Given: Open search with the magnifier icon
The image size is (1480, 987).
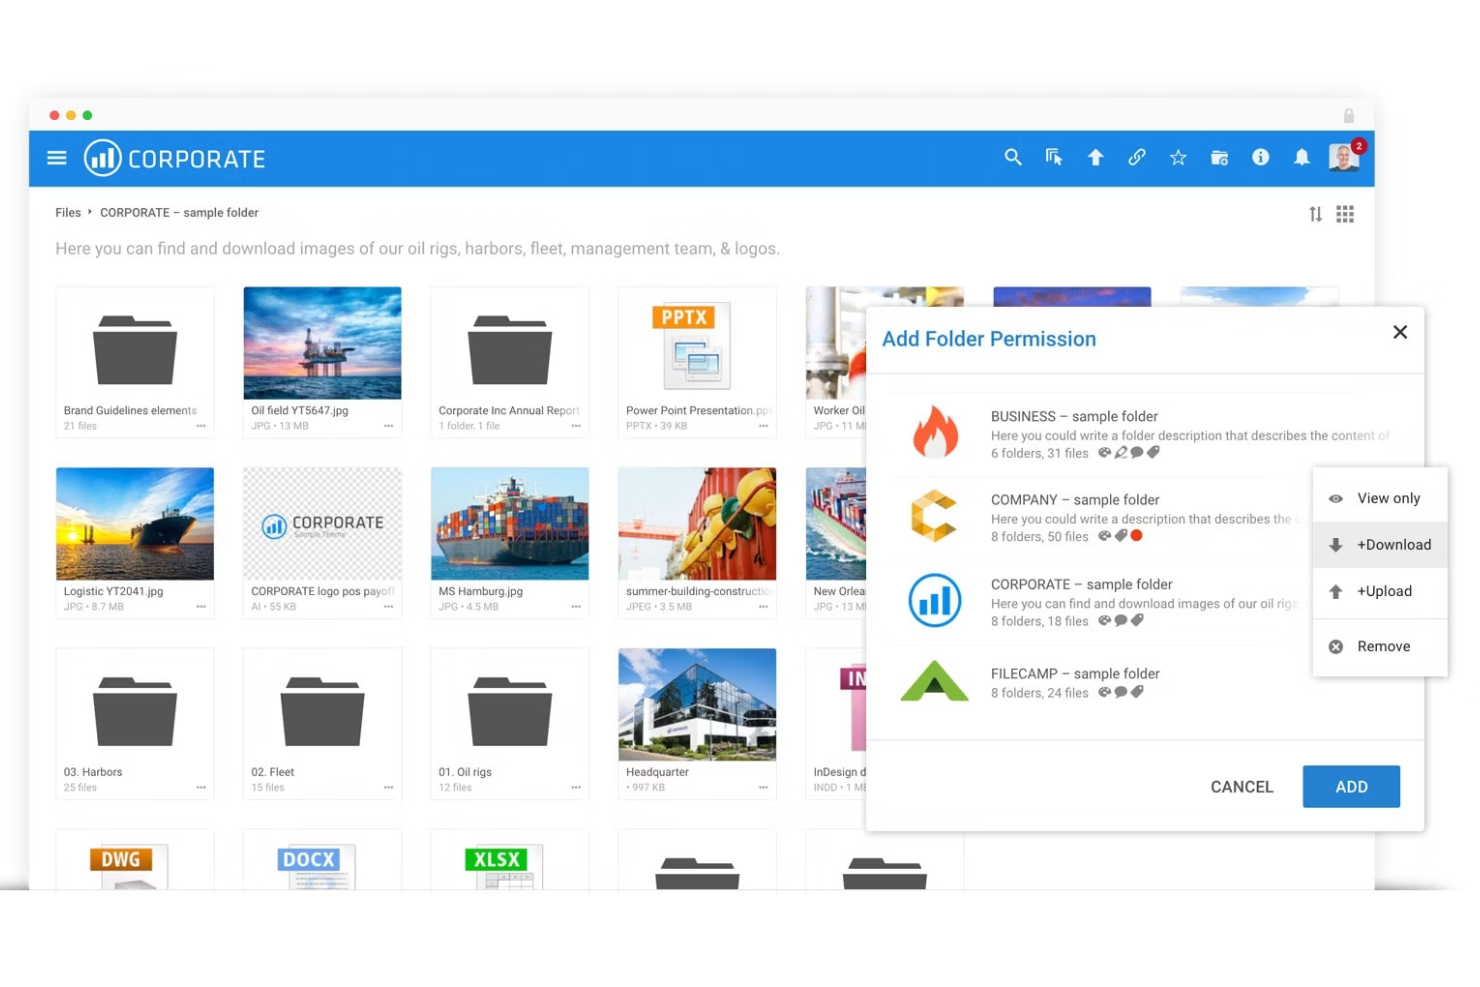Looking at the screenshot, I should click(1013, 157).
